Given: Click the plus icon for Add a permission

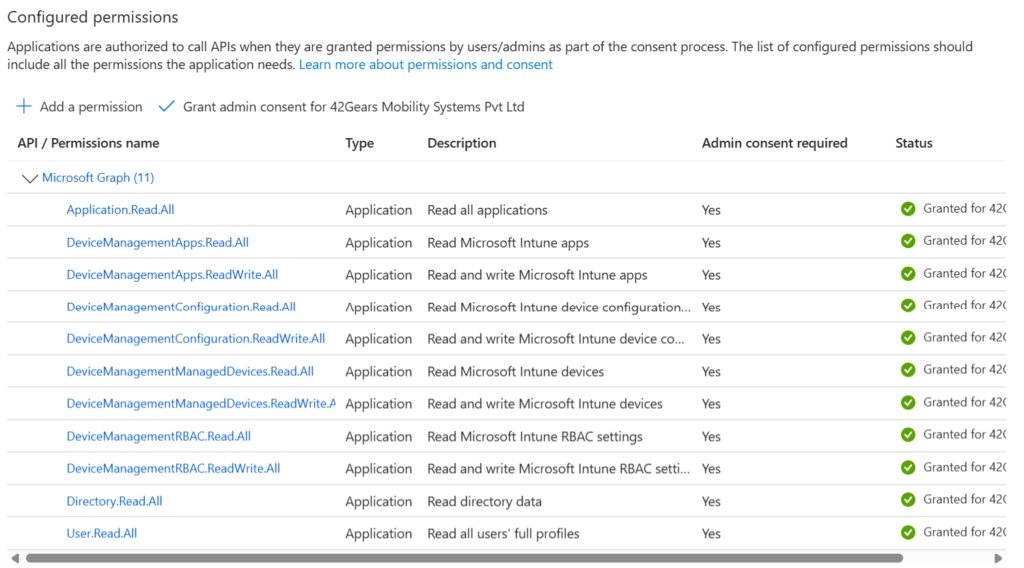Looking at the screenshot, I should 24,107.
